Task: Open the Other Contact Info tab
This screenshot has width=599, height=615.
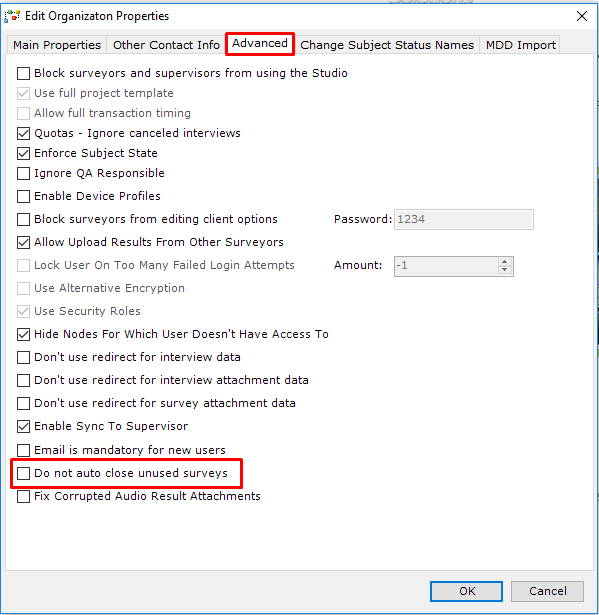Action: point(166,45)
